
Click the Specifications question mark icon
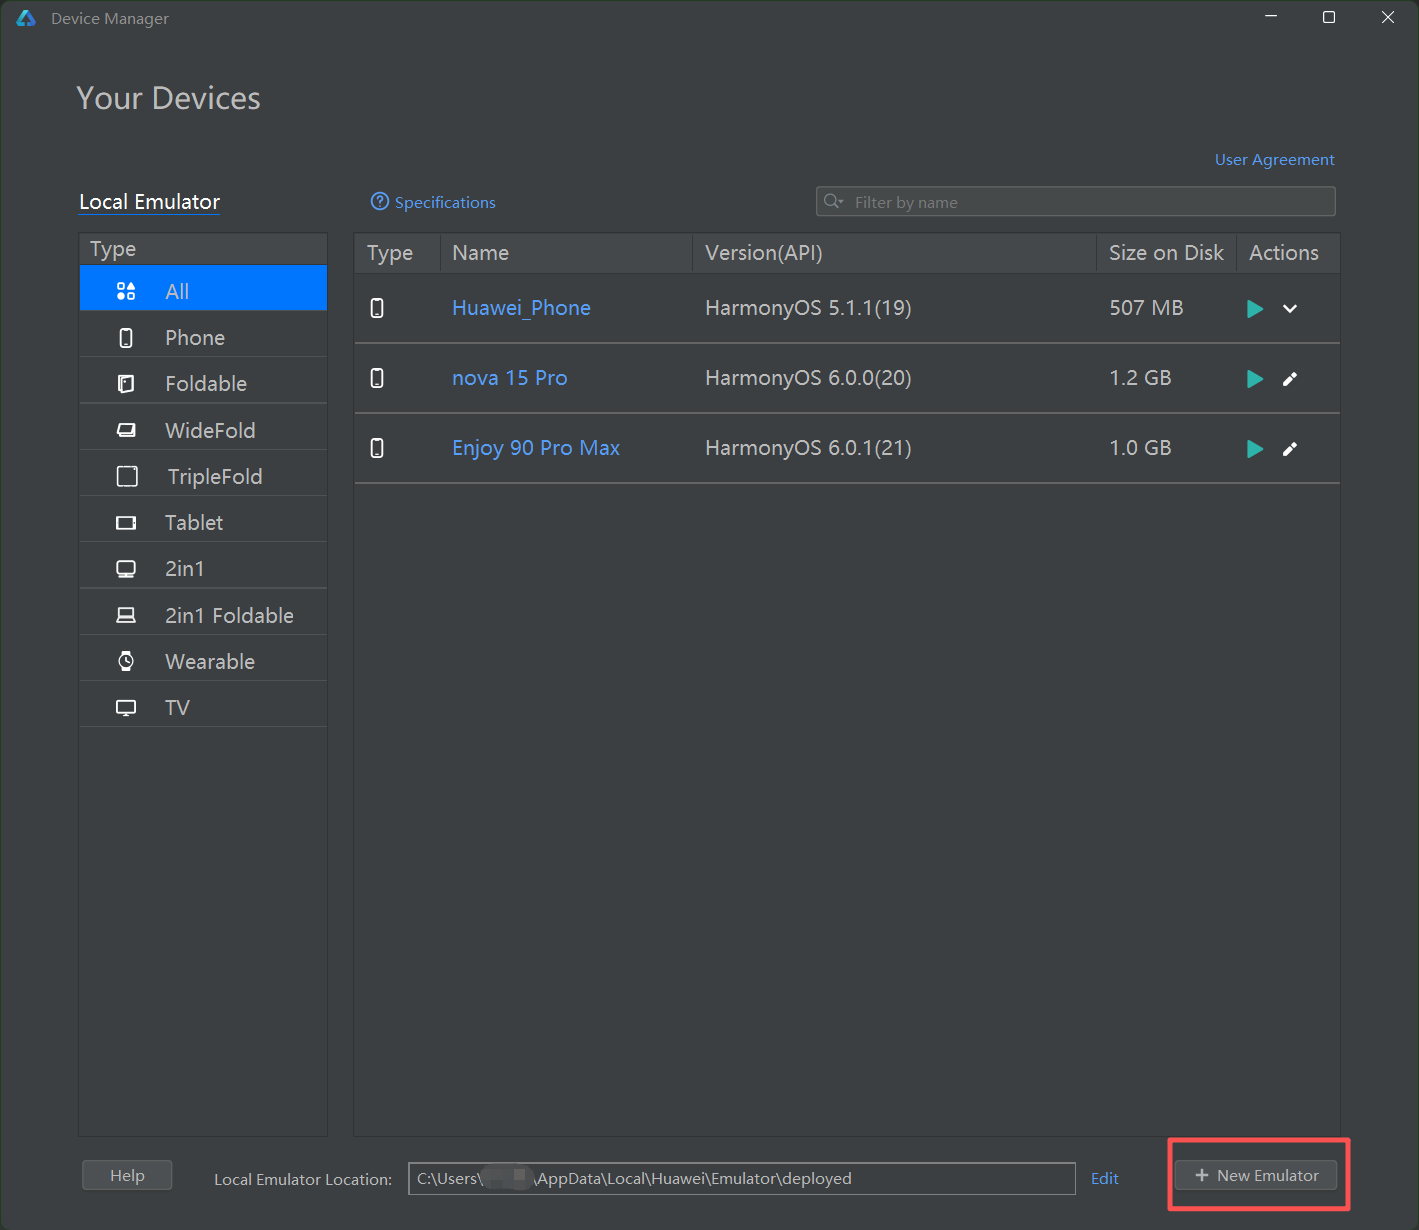[x=380, y=201]
